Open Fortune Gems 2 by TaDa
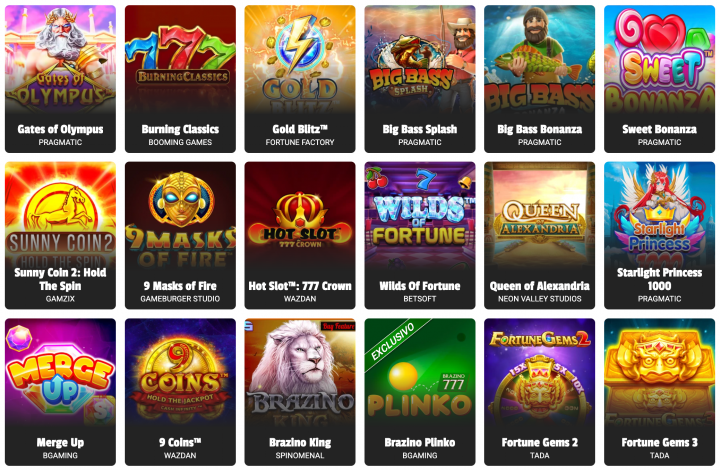Screen dimensions: 720x470 point(540,392)
